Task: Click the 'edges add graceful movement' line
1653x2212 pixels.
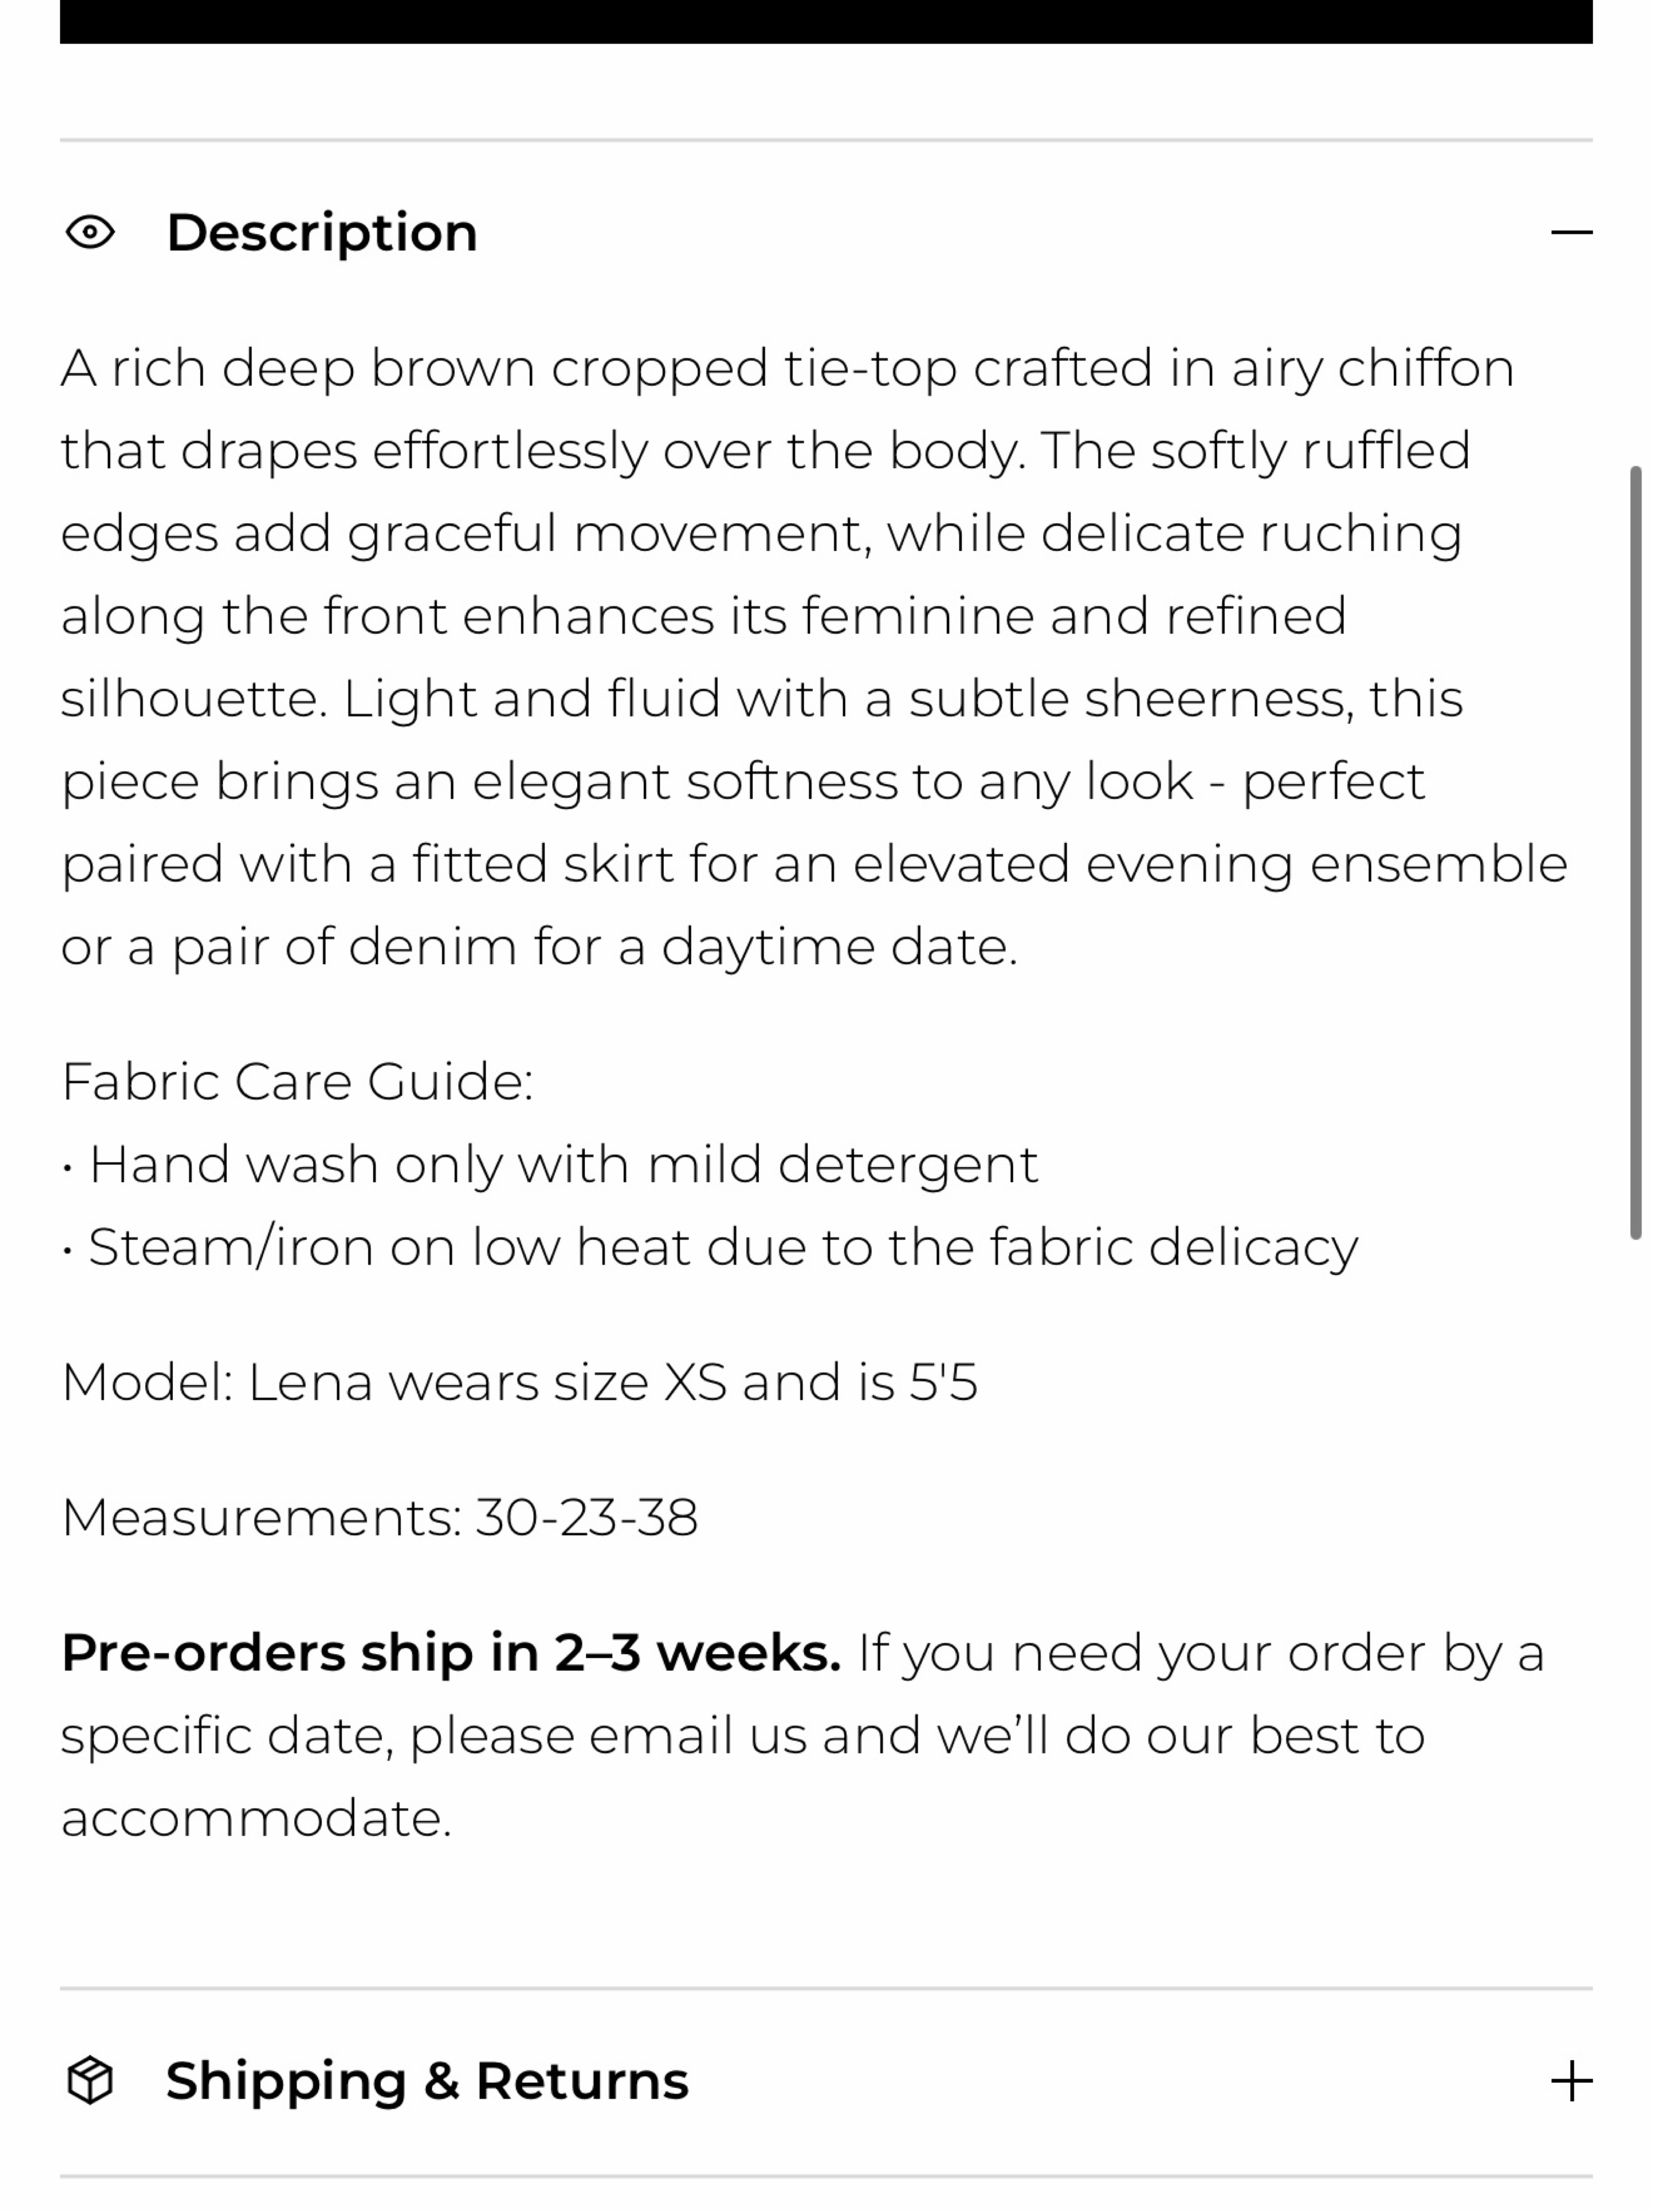Action: tap(761, 534)
